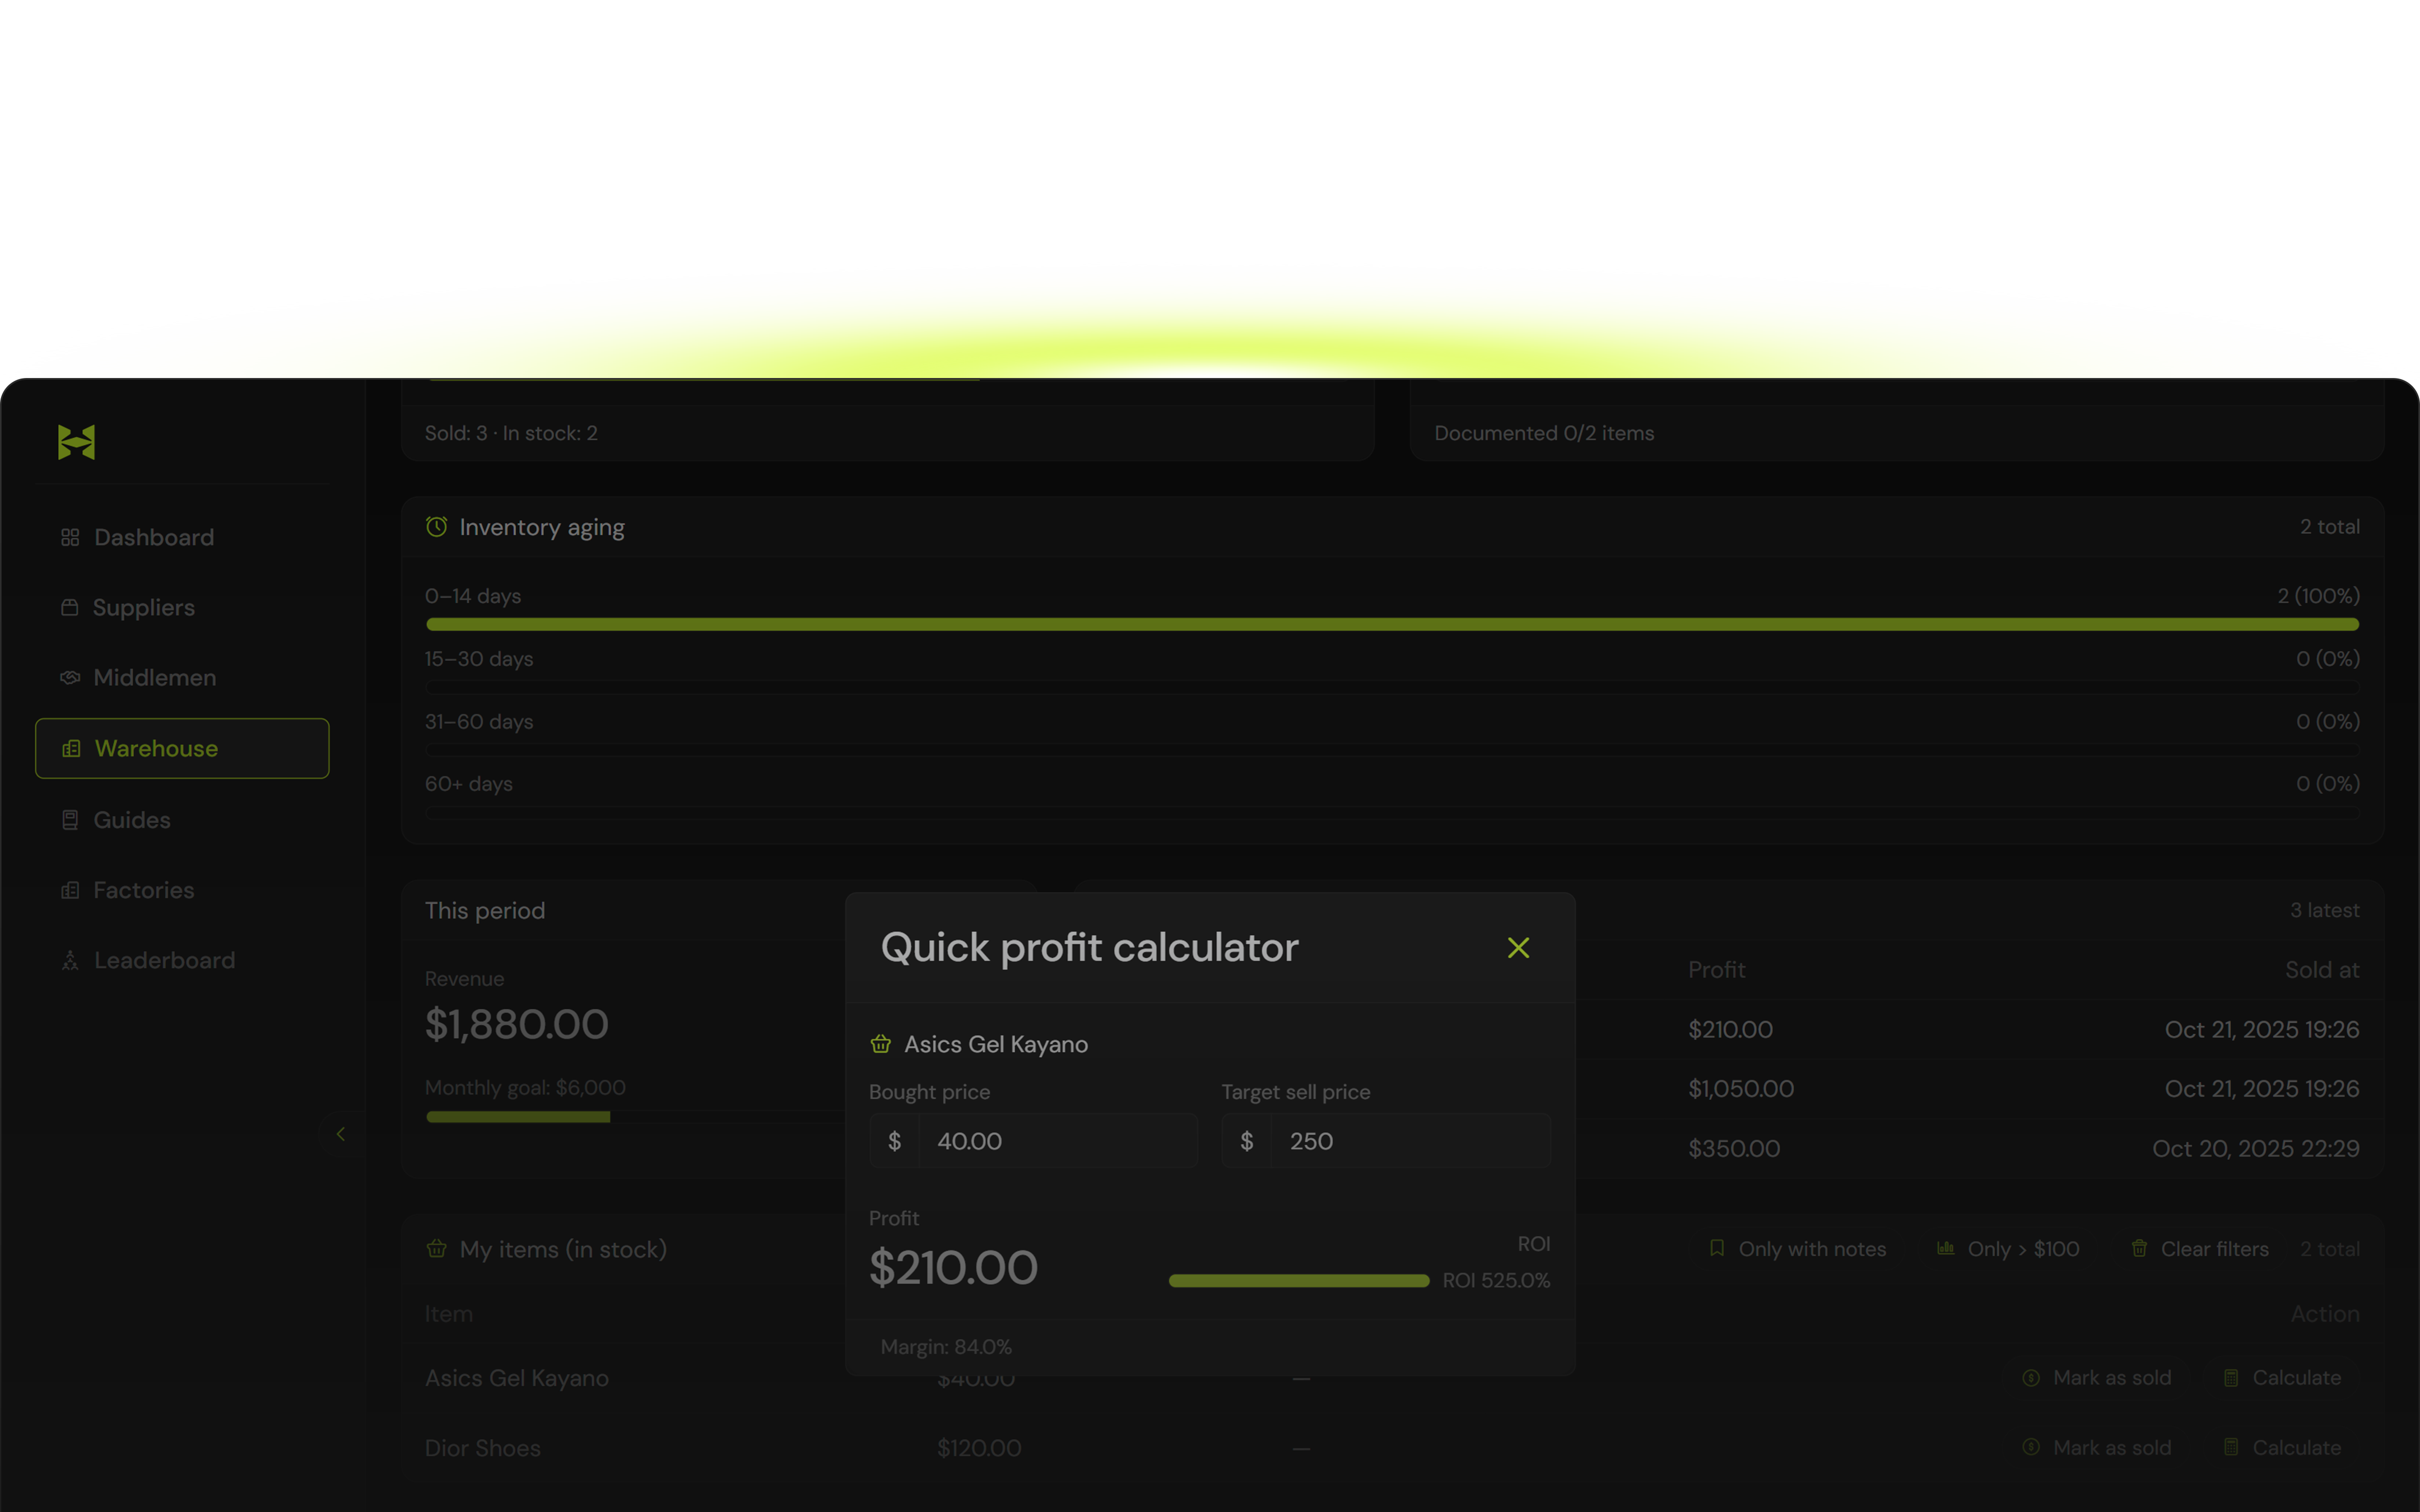Toggle the Only > $100 filter
The width and height of the screenshot is (2420, 1512).
(x=2008, y=1249)
